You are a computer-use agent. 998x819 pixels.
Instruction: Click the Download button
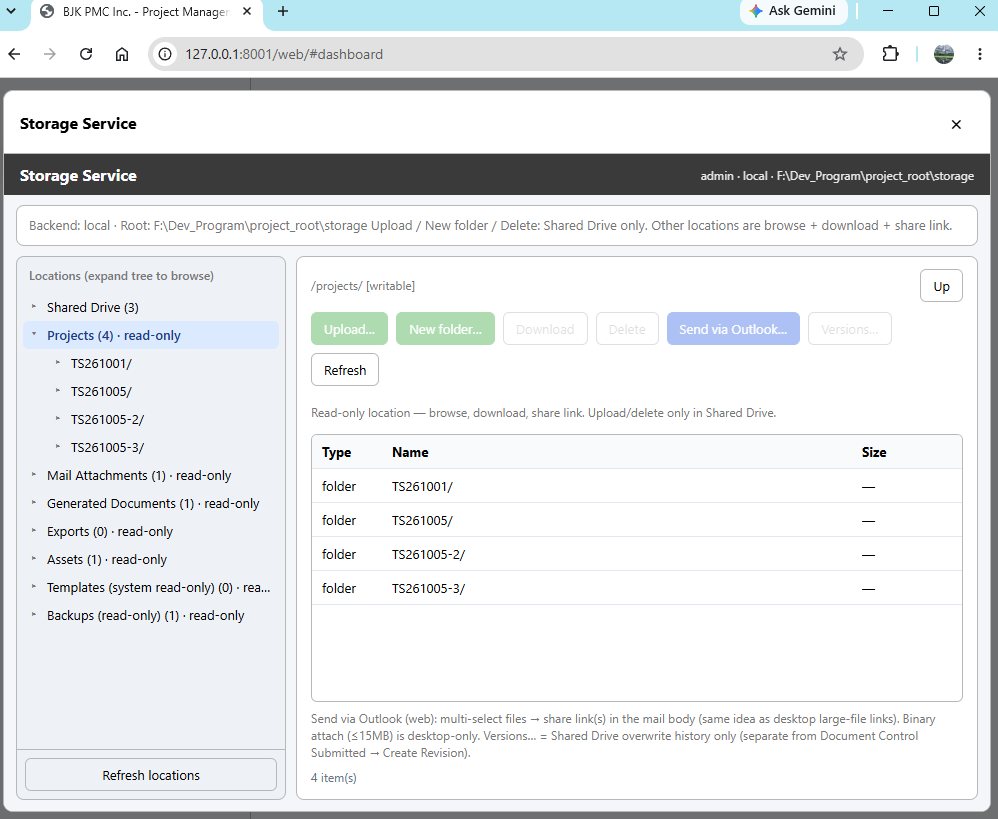tap(545, 329)
